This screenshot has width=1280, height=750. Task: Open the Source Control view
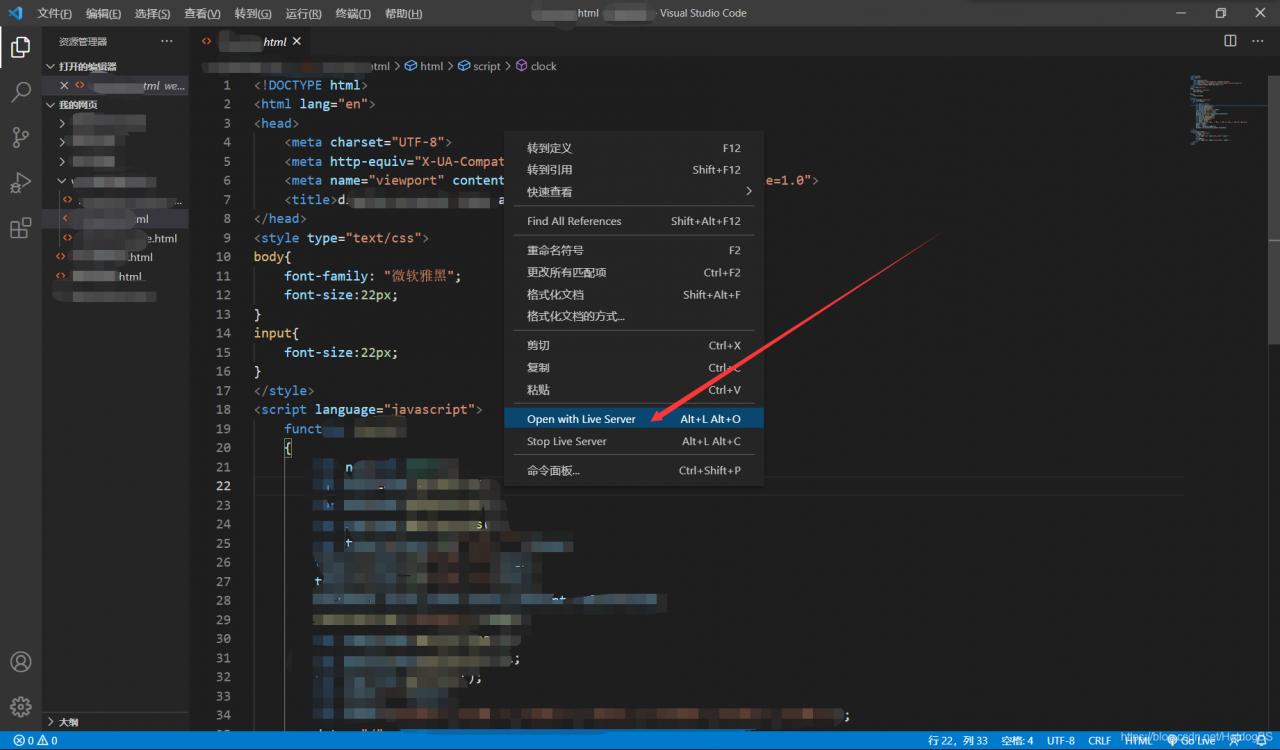pos(20,138)
